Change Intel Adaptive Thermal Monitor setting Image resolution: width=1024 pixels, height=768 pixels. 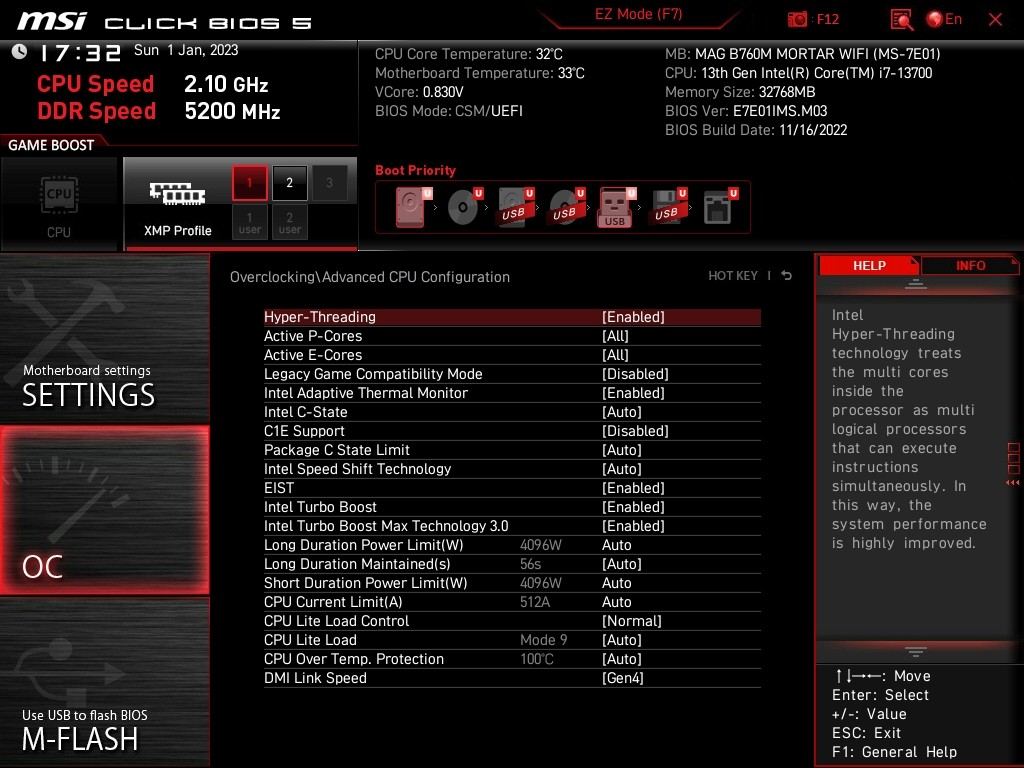(633, 392)
